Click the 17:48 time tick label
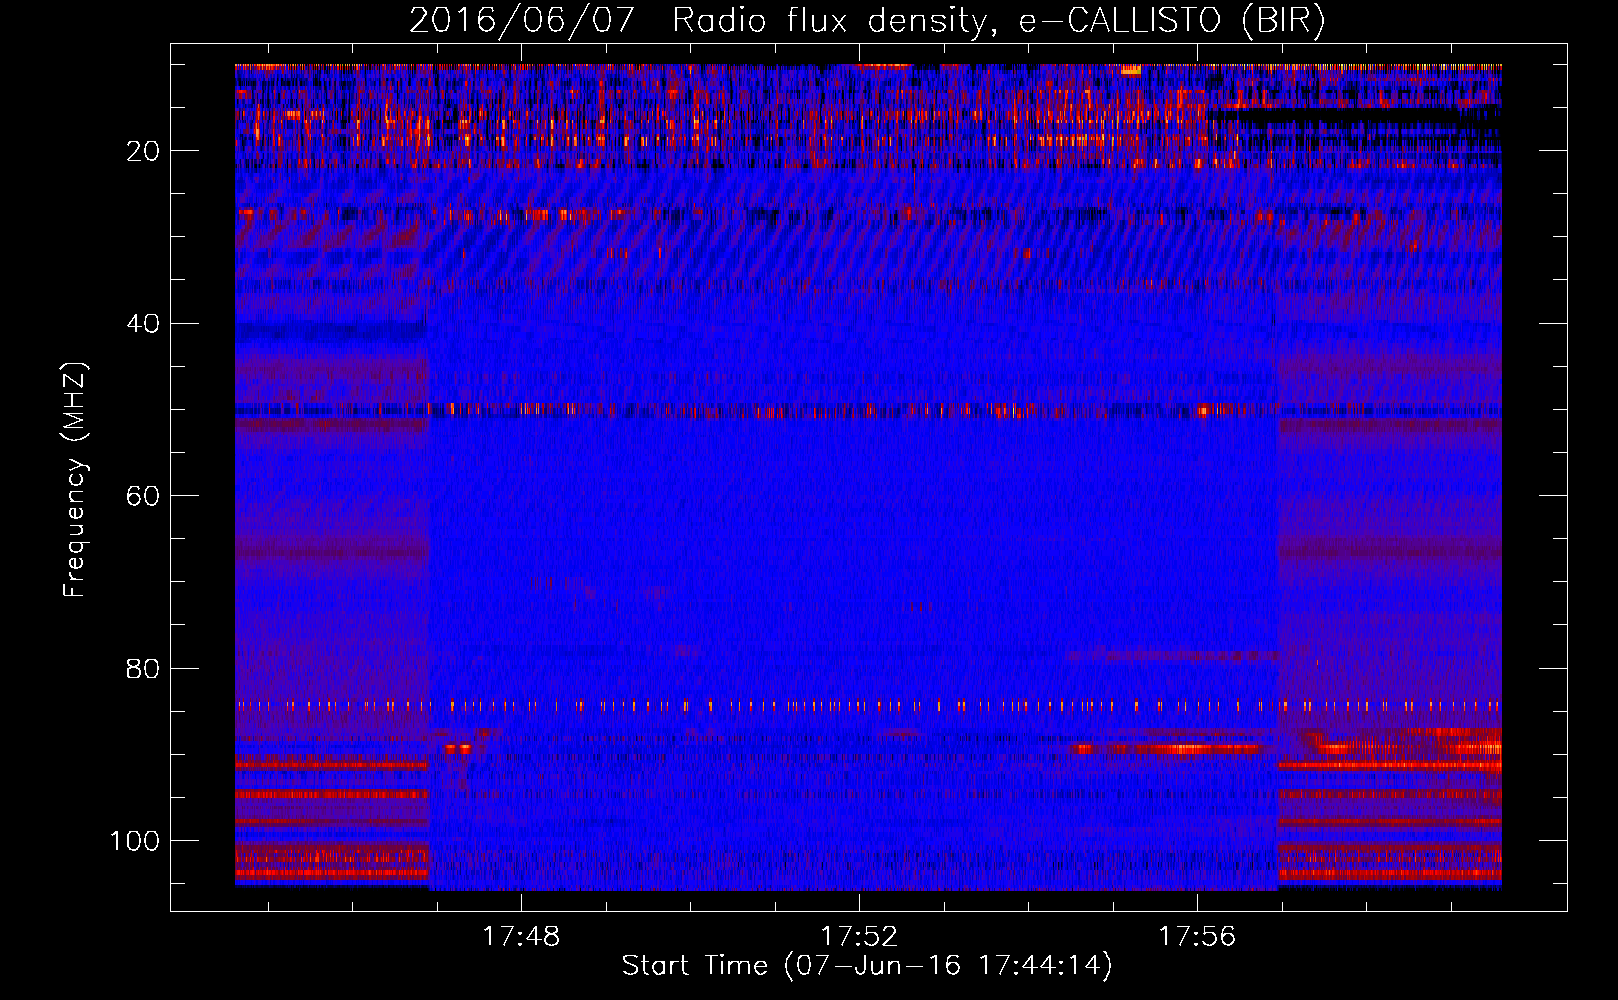Screen dimensions: 1618x1000 pyautogui.click(x=521, y=936)
